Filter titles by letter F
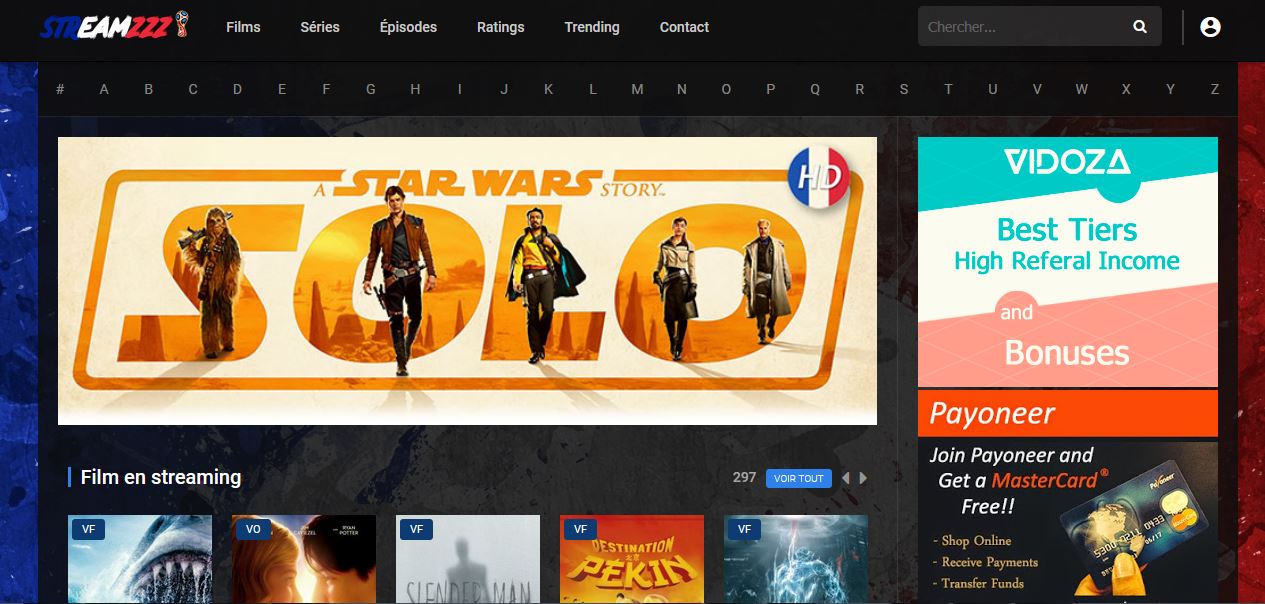Screen dimensions: 1265x604 tap(326, 89)
